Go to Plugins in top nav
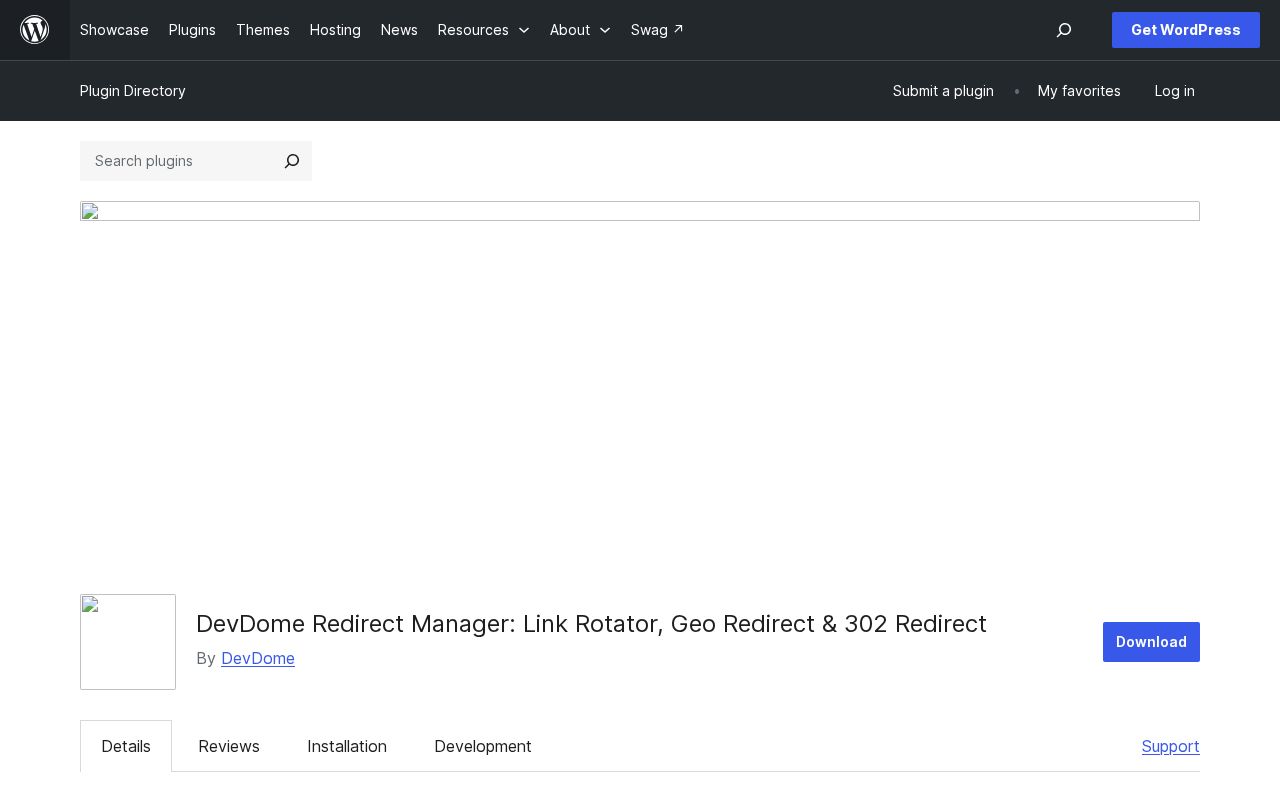The image size is (1280, 800). (x=192, y=30)
